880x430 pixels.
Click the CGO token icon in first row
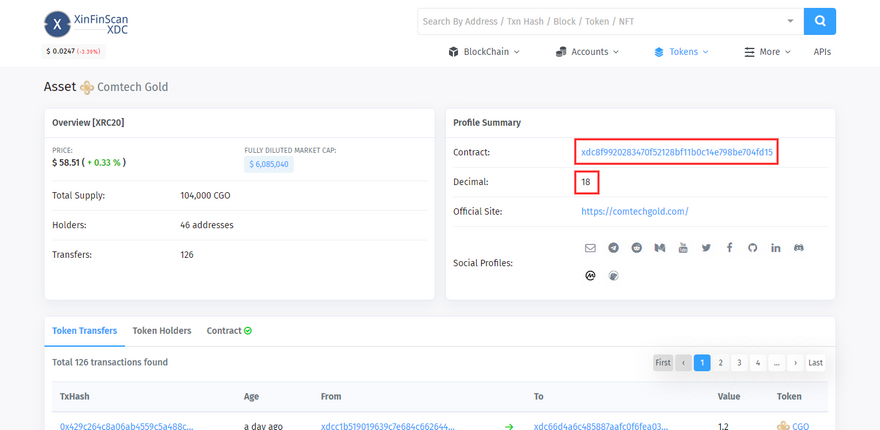[x=783, y=426]
